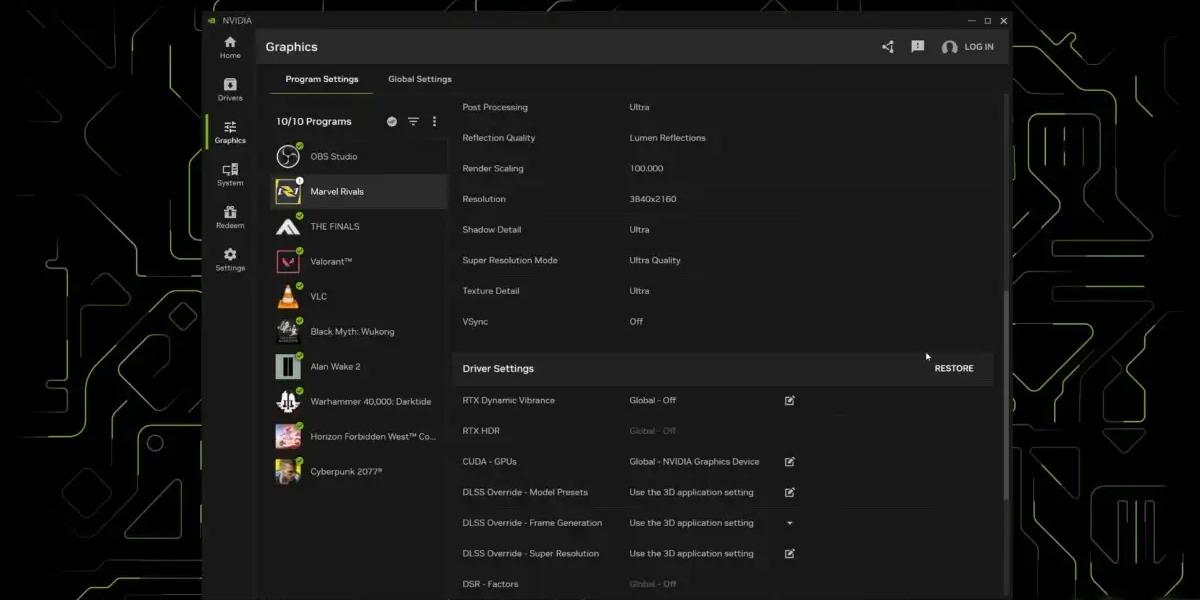Select Valorant in program list
Screen dimensions: 1200x600
coord(359,262)
